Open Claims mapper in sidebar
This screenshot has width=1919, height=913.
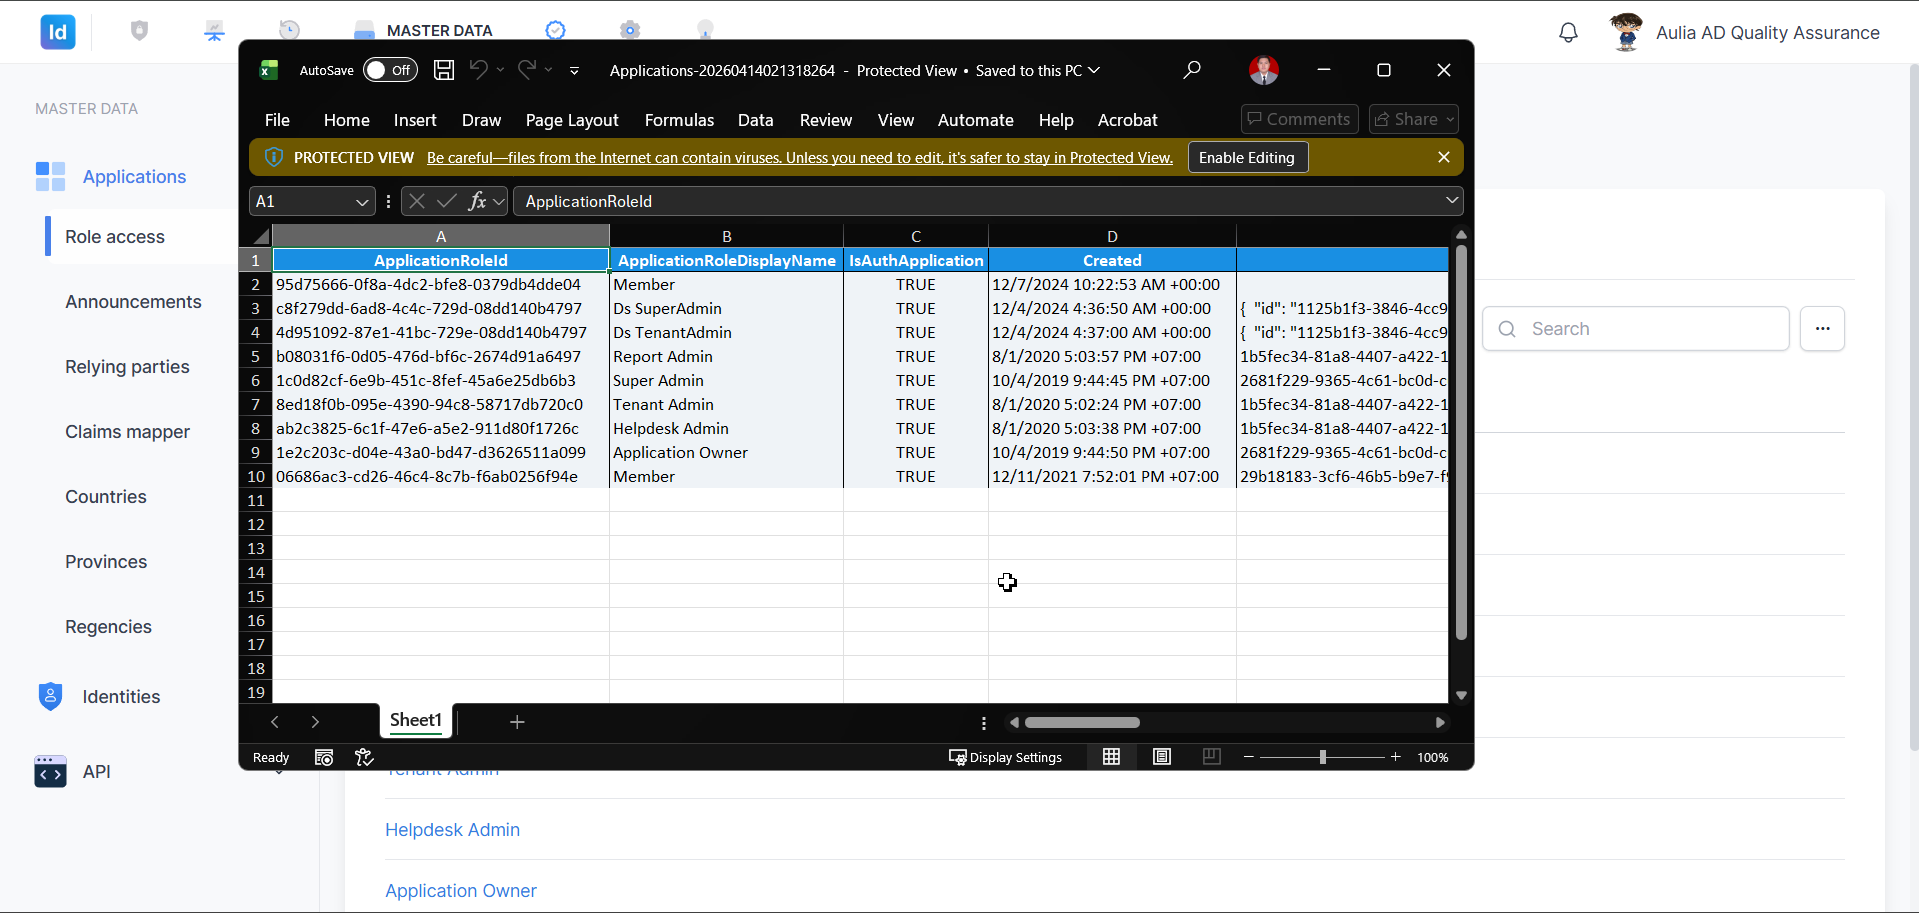127,432
